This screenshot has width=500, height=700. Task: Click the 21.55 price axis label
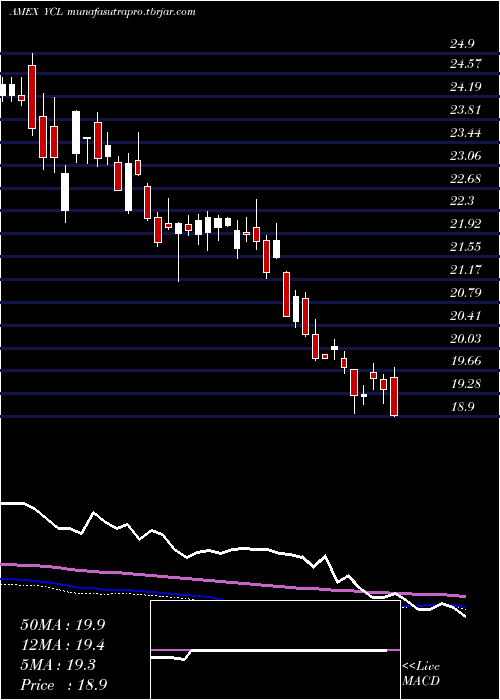(466, 246)
